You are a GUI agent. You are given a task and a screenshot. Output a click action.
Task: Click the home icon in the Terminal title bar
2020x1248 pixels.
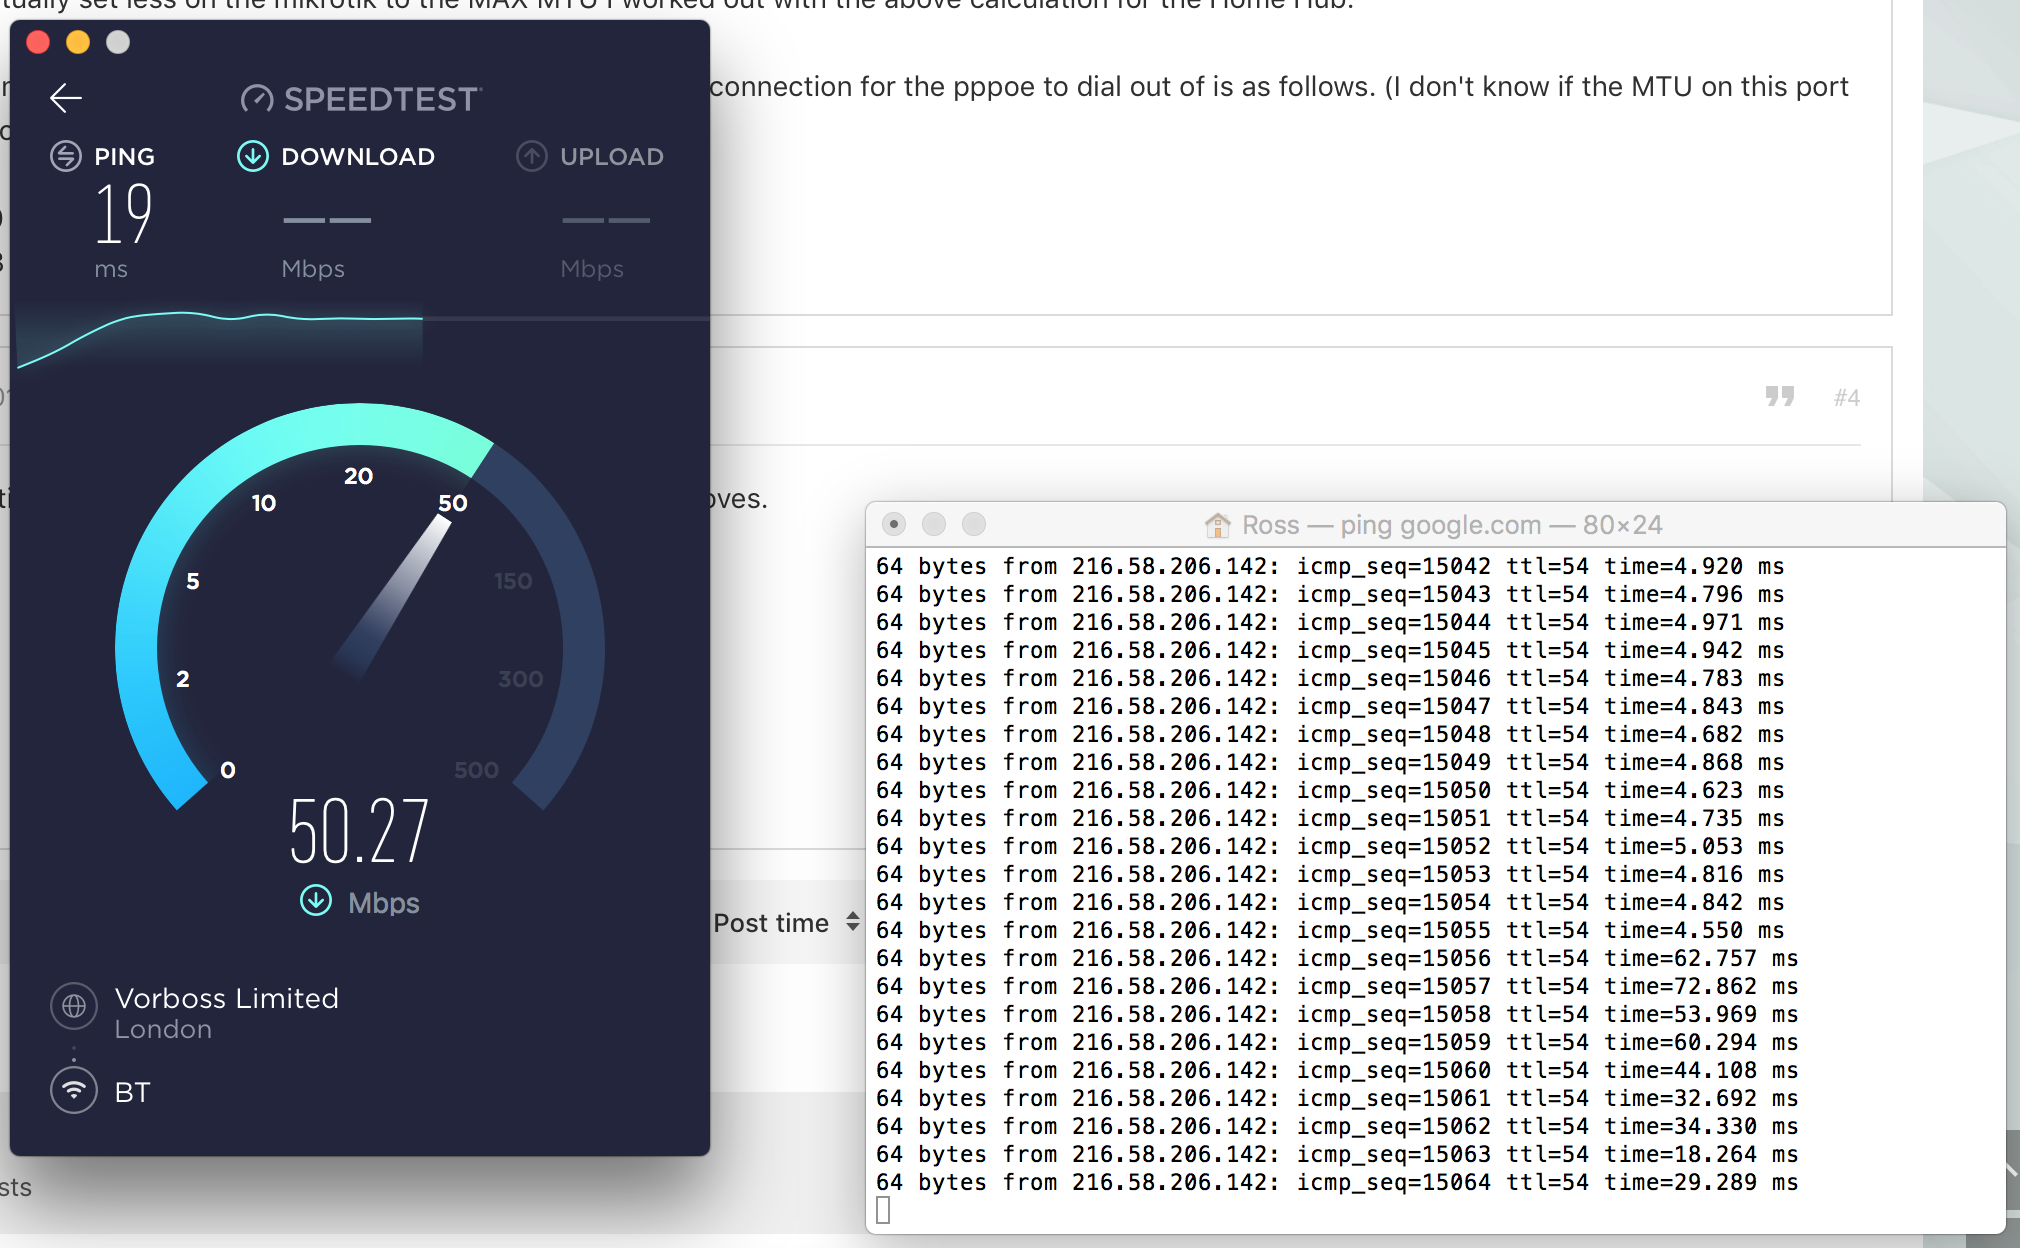(x=1218, y=524)
